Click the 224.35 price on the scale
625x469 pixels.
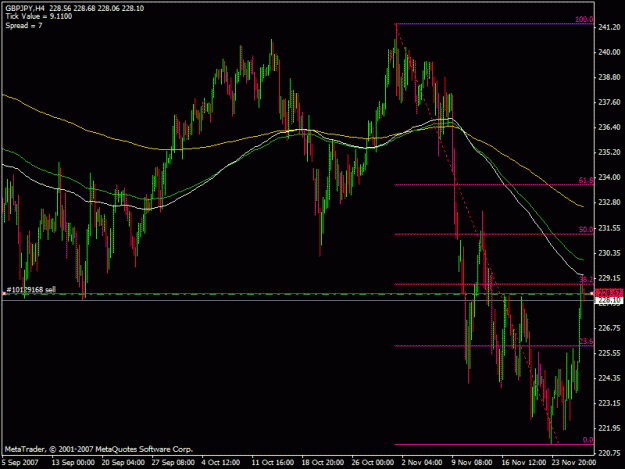609,378
